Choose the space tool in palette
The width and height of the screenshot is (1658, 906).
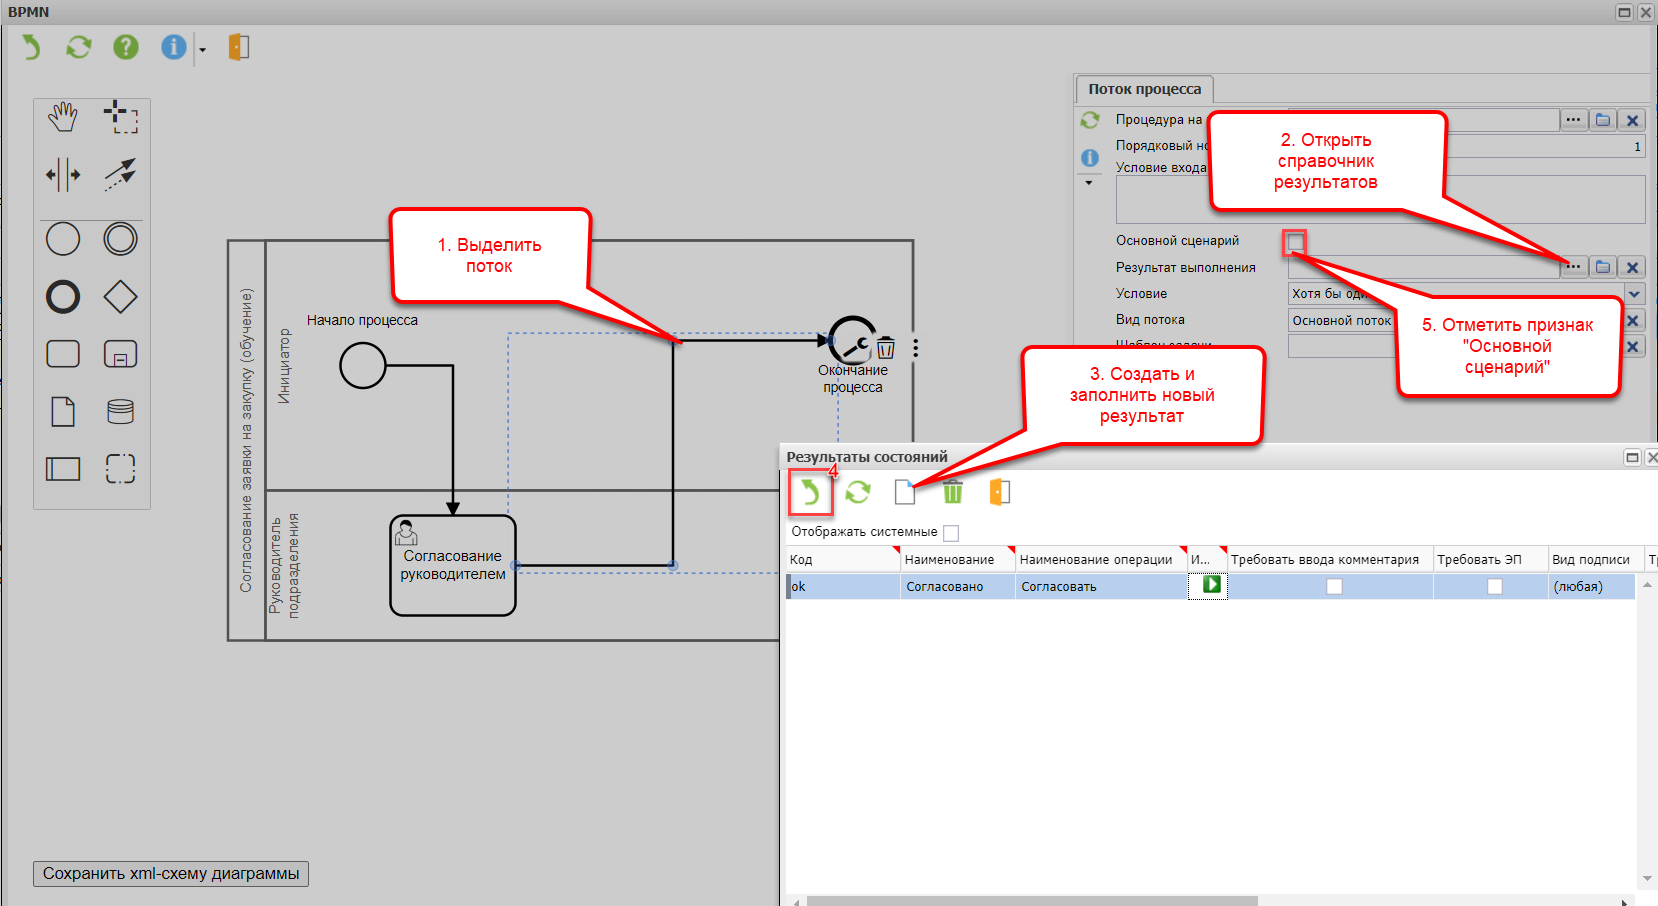click(63, 175)
